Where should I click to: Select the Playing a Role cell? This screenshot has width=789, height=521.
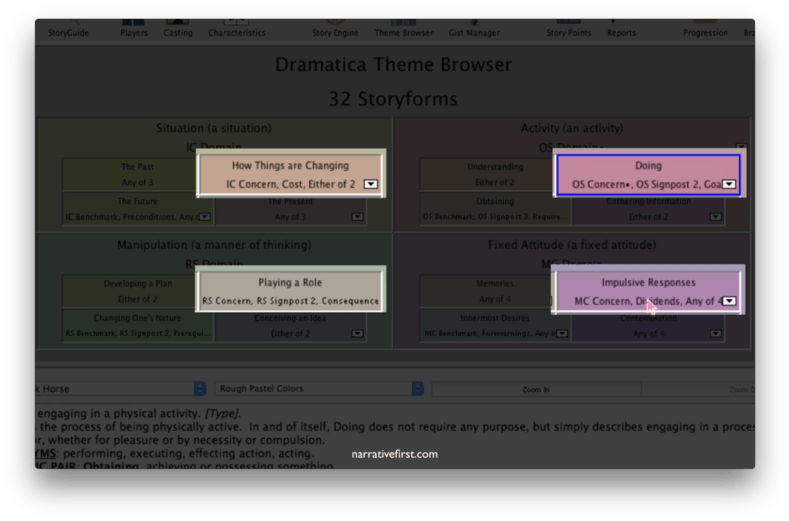(290, 291)
